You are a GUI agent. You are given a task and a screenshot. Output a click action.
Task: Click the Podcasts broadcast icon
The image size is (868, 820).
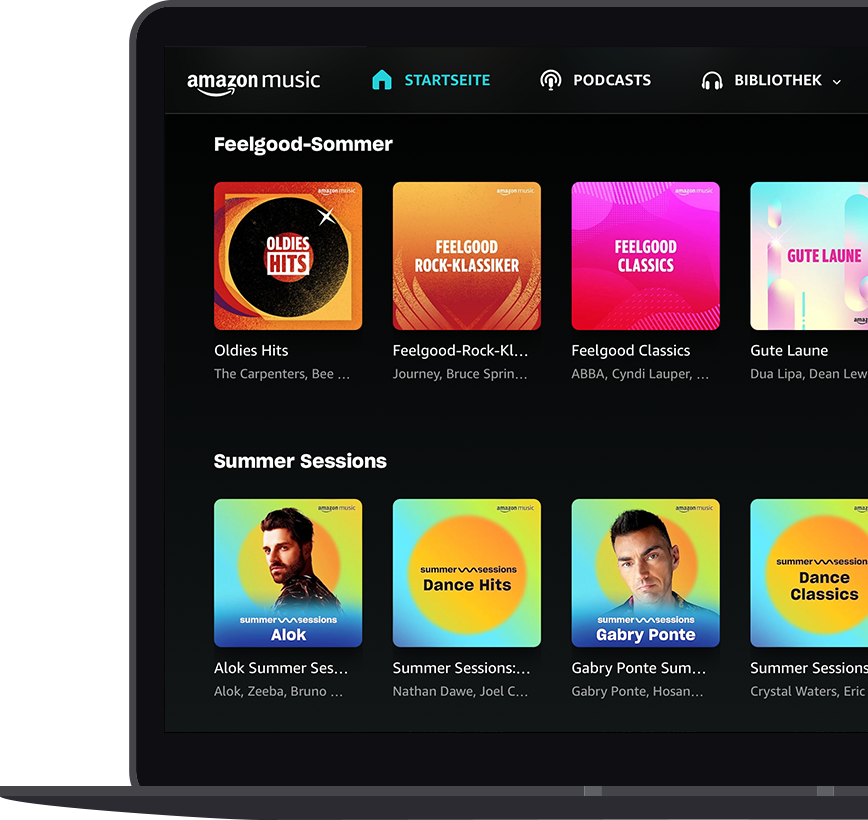click(x=550, y=80)
